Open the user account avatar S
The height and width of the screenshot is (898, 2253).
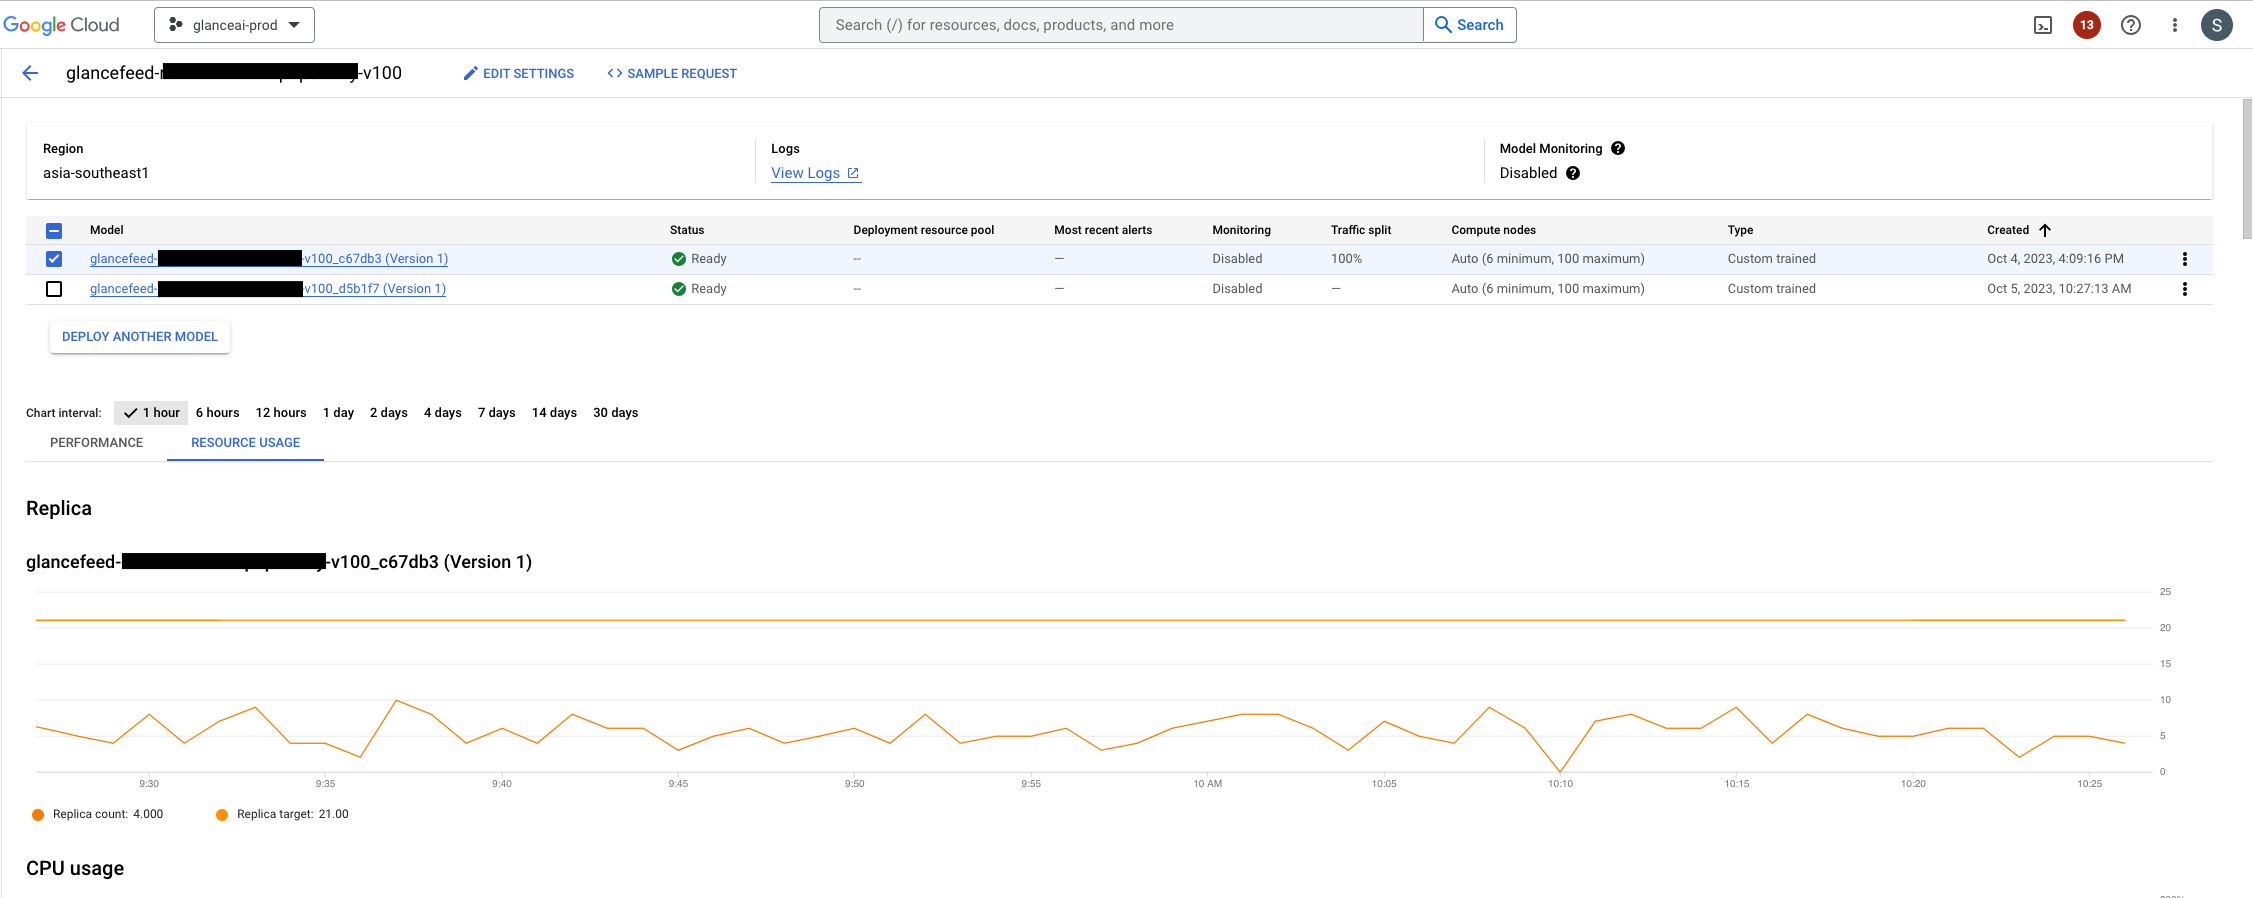point(2217,25)
